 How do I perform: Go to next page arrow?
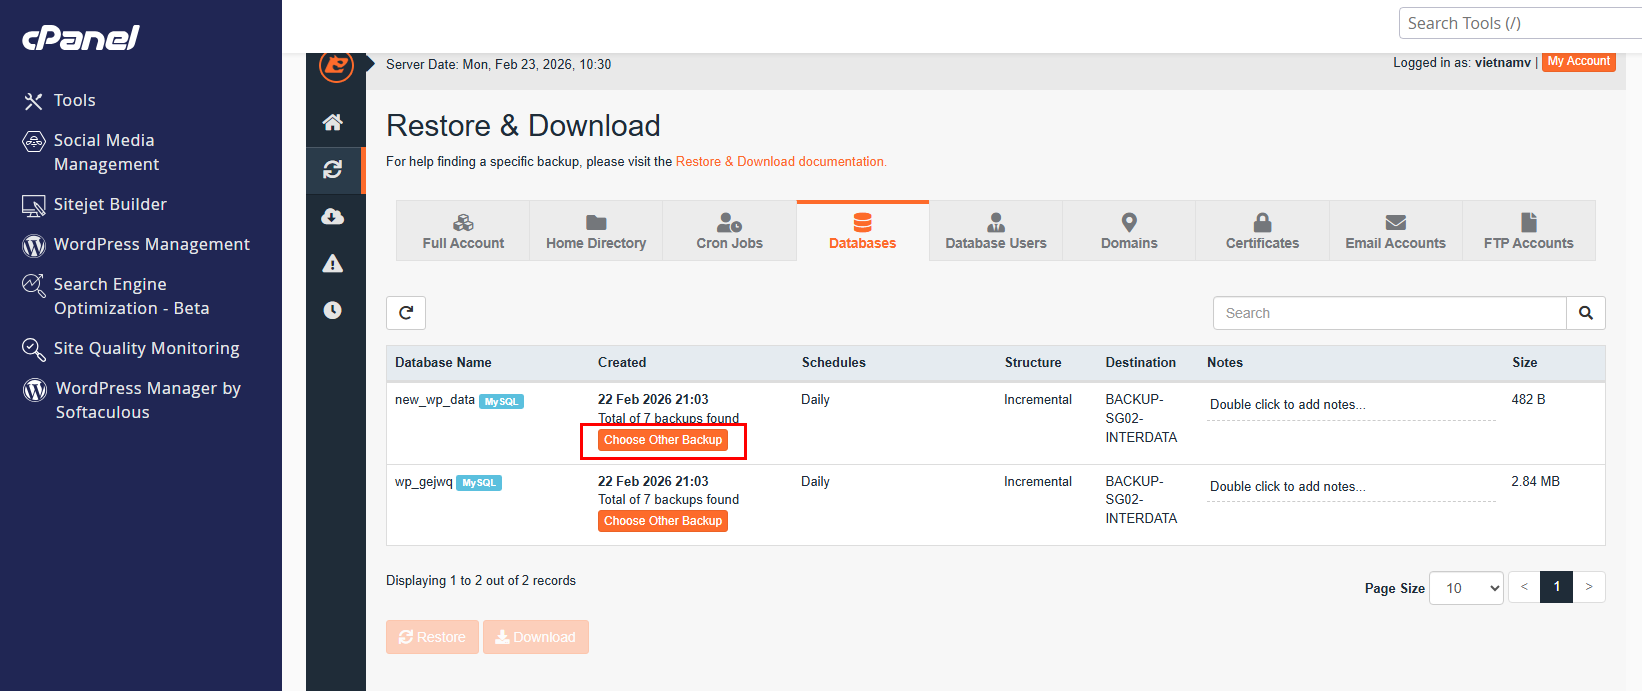1589,587
